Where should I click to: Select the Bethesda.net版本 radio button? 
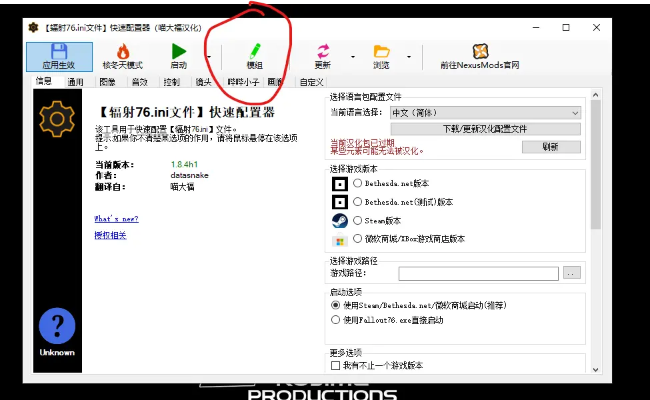click(x=357, y=183)
